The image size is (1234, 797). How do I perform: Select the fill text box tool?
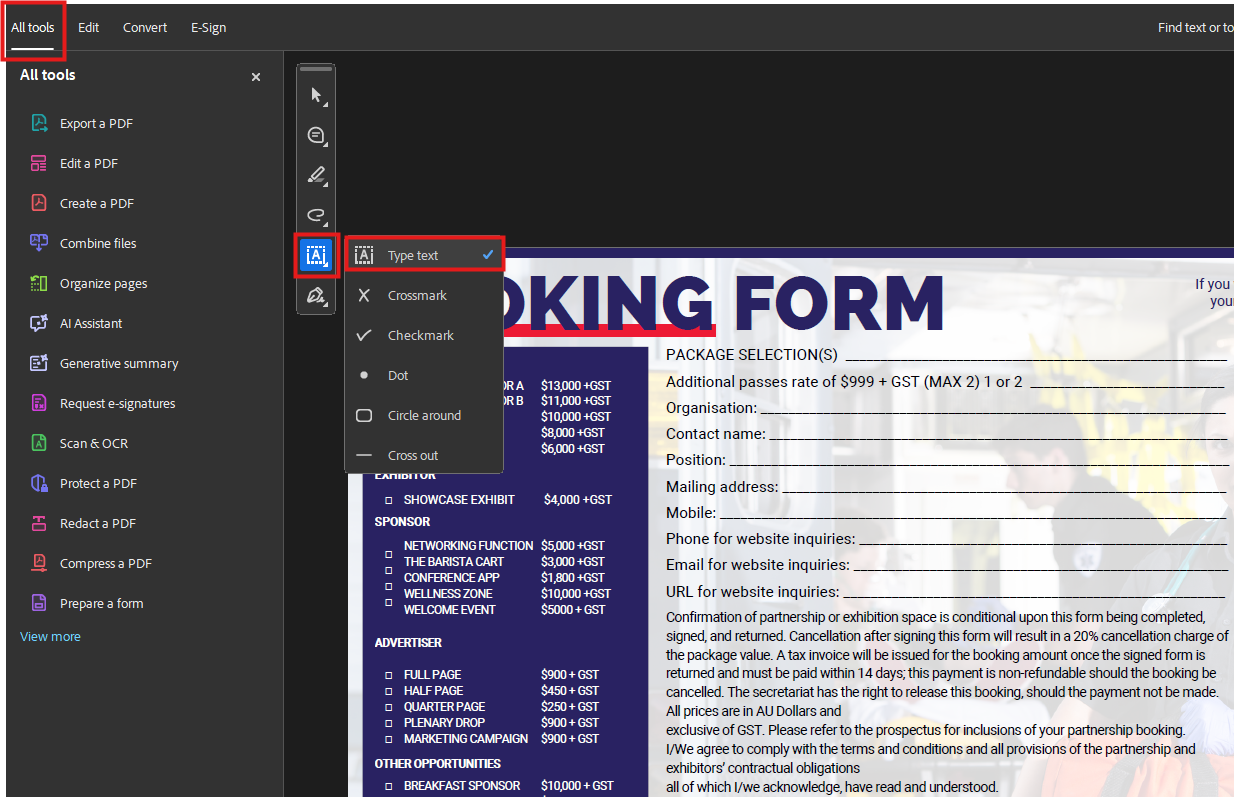316,256
